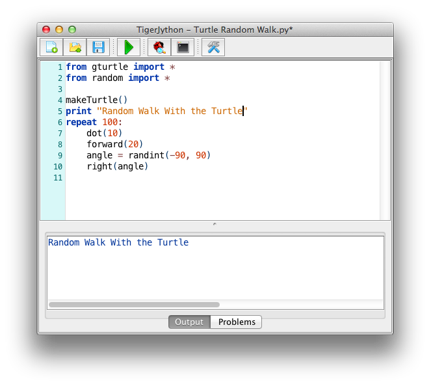Image resolution: width=430 pixels, height=386 pixels.
Task: Click on the repeat 100: line
Action: 94,122
